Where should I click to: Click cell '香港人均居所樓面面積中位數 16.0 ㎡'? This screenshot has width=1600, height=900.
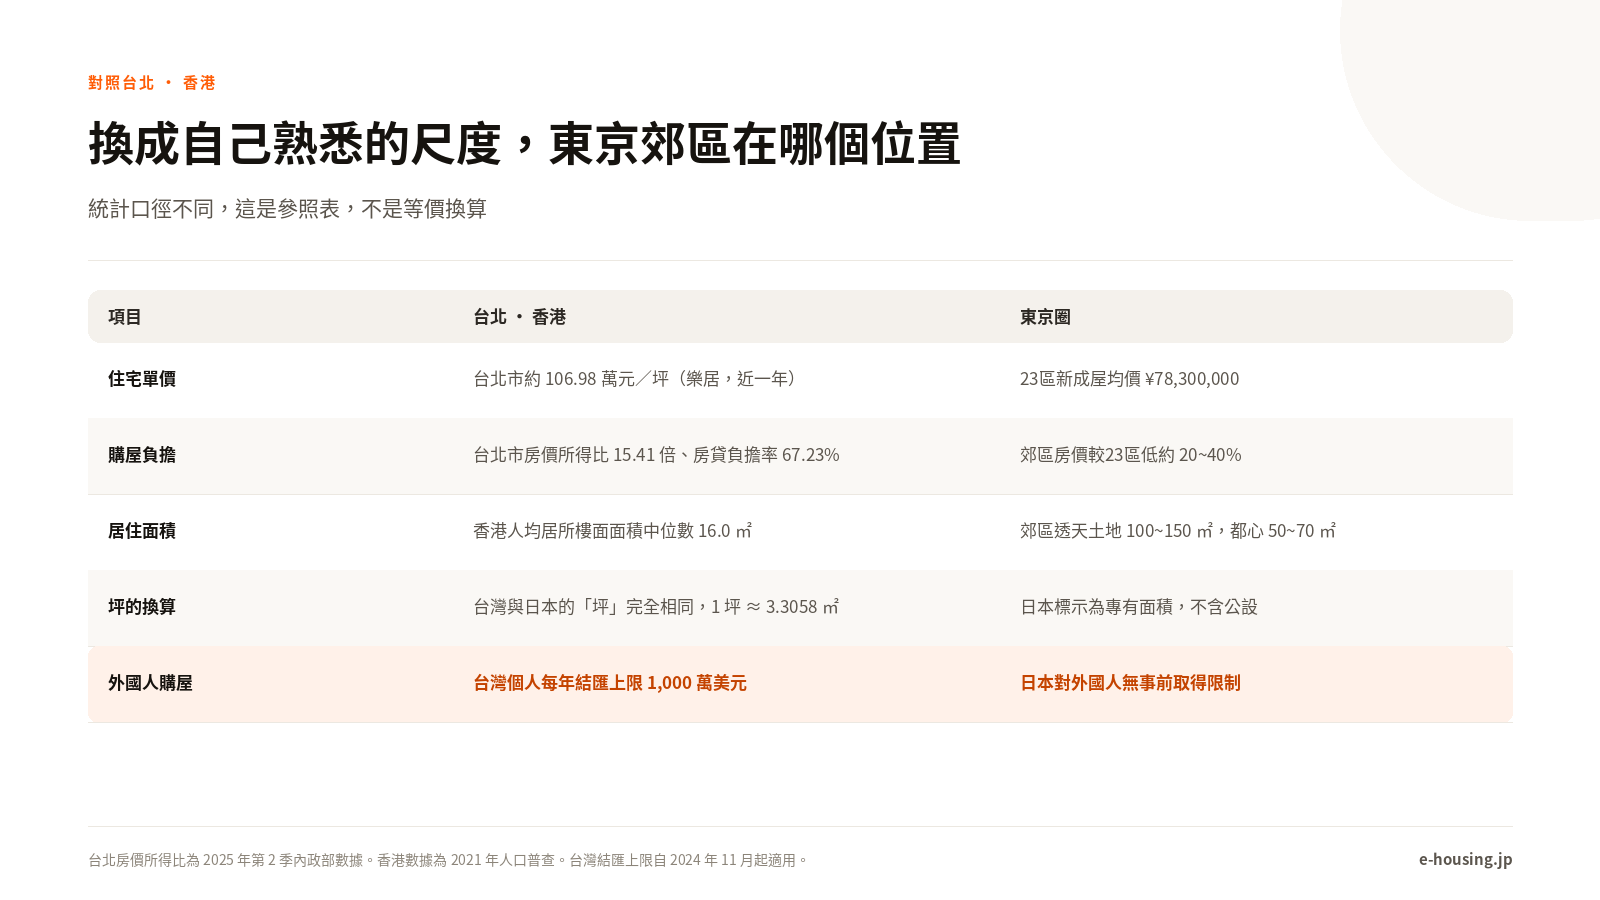[612, 531]
